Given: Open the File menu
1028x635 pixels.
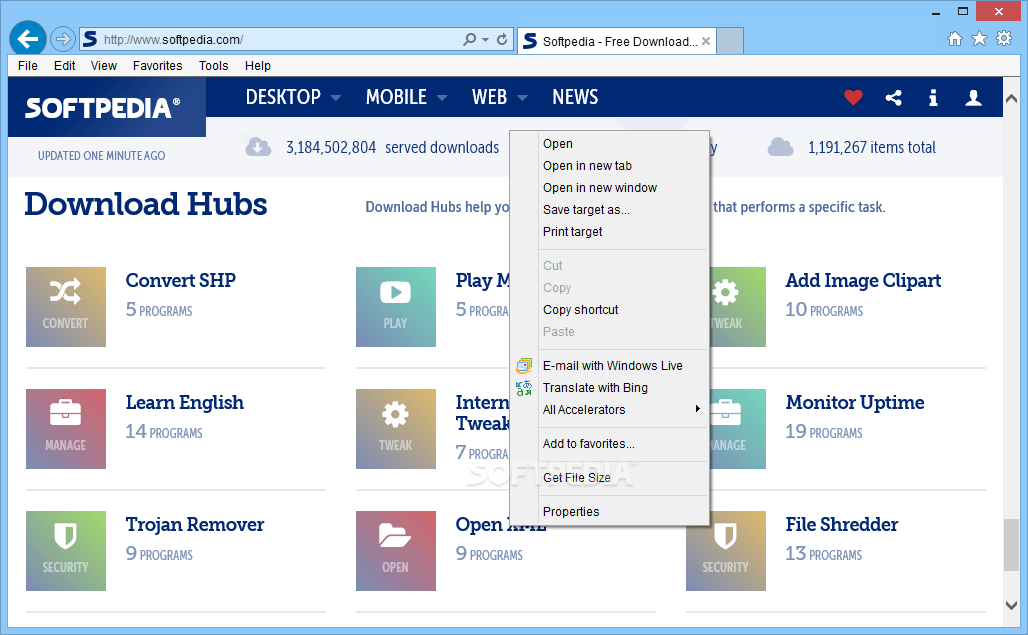Looking at the screenshot, I should point(28,66).
